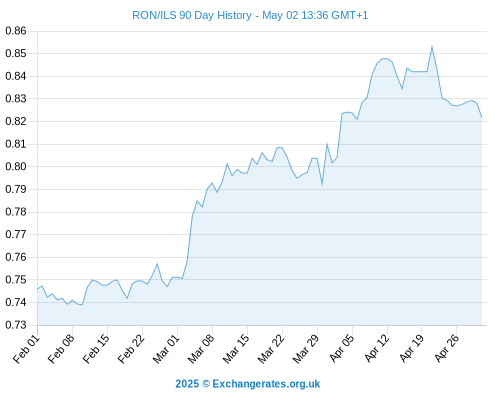Click the chart's highest peak near Apr 21
495x400 pixels.
432,47
